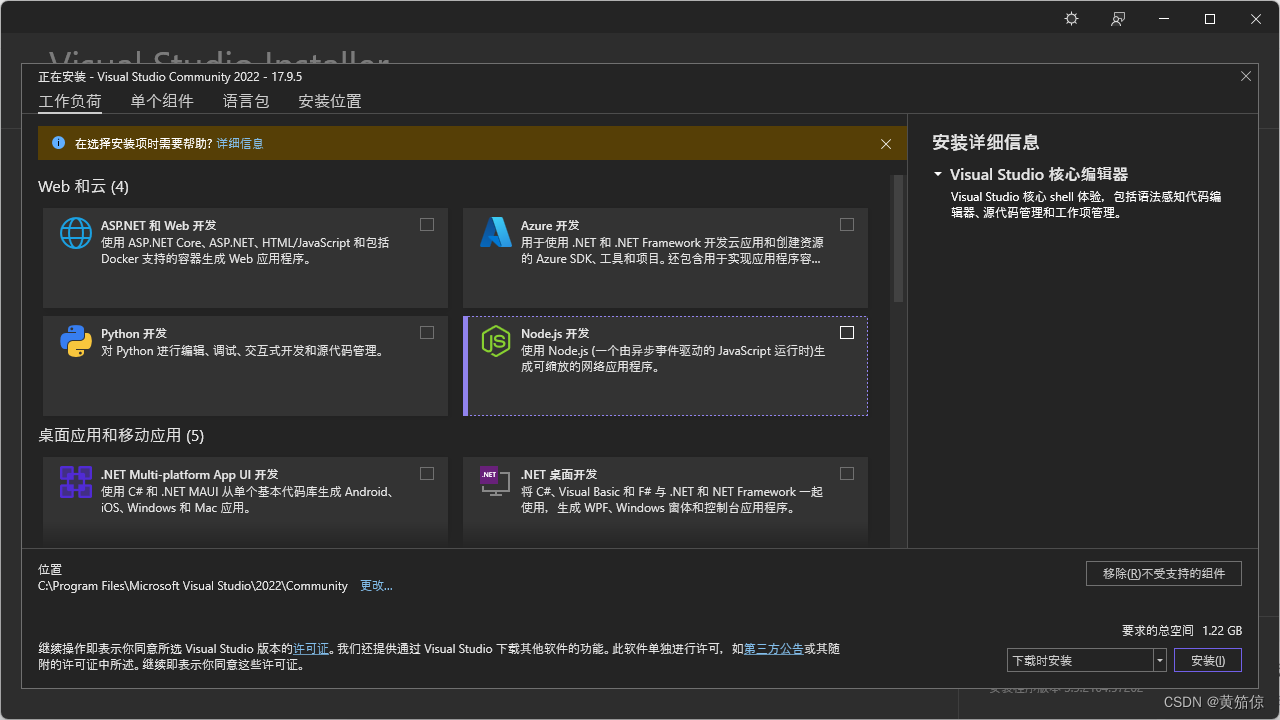Click the 桌面应用和移动应用 (5) heading
Image resolution: width=1280 pixels, height=720 pixels.
point(121,435)
